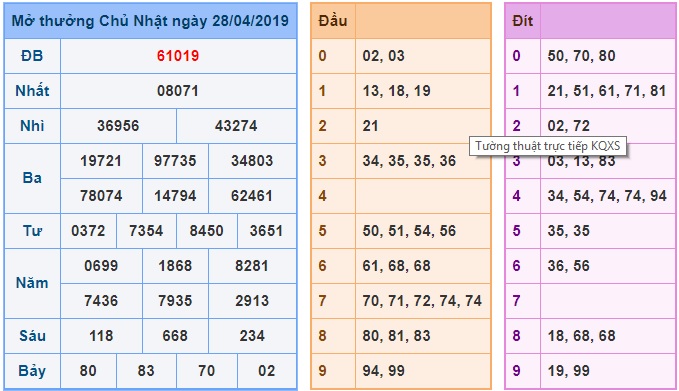The image size is (679, 391).
Task: Click fourth prize number 3651
Action: click(x=266, y=231)
